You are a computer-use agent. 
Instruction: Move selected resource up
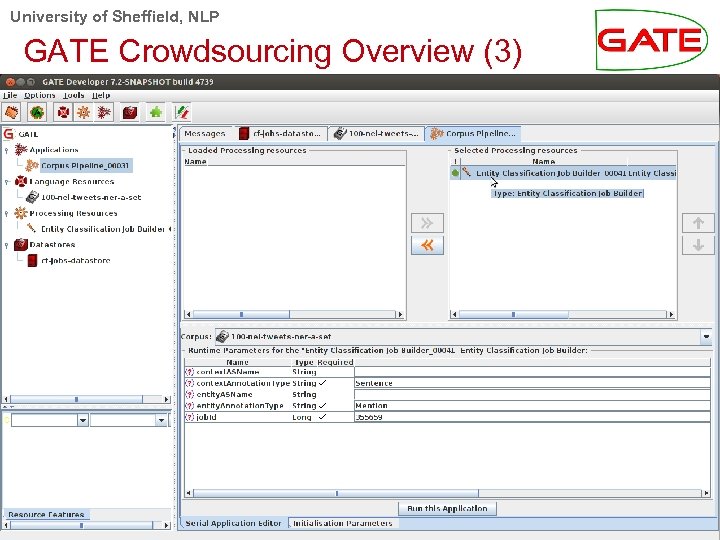click(698, 223)
